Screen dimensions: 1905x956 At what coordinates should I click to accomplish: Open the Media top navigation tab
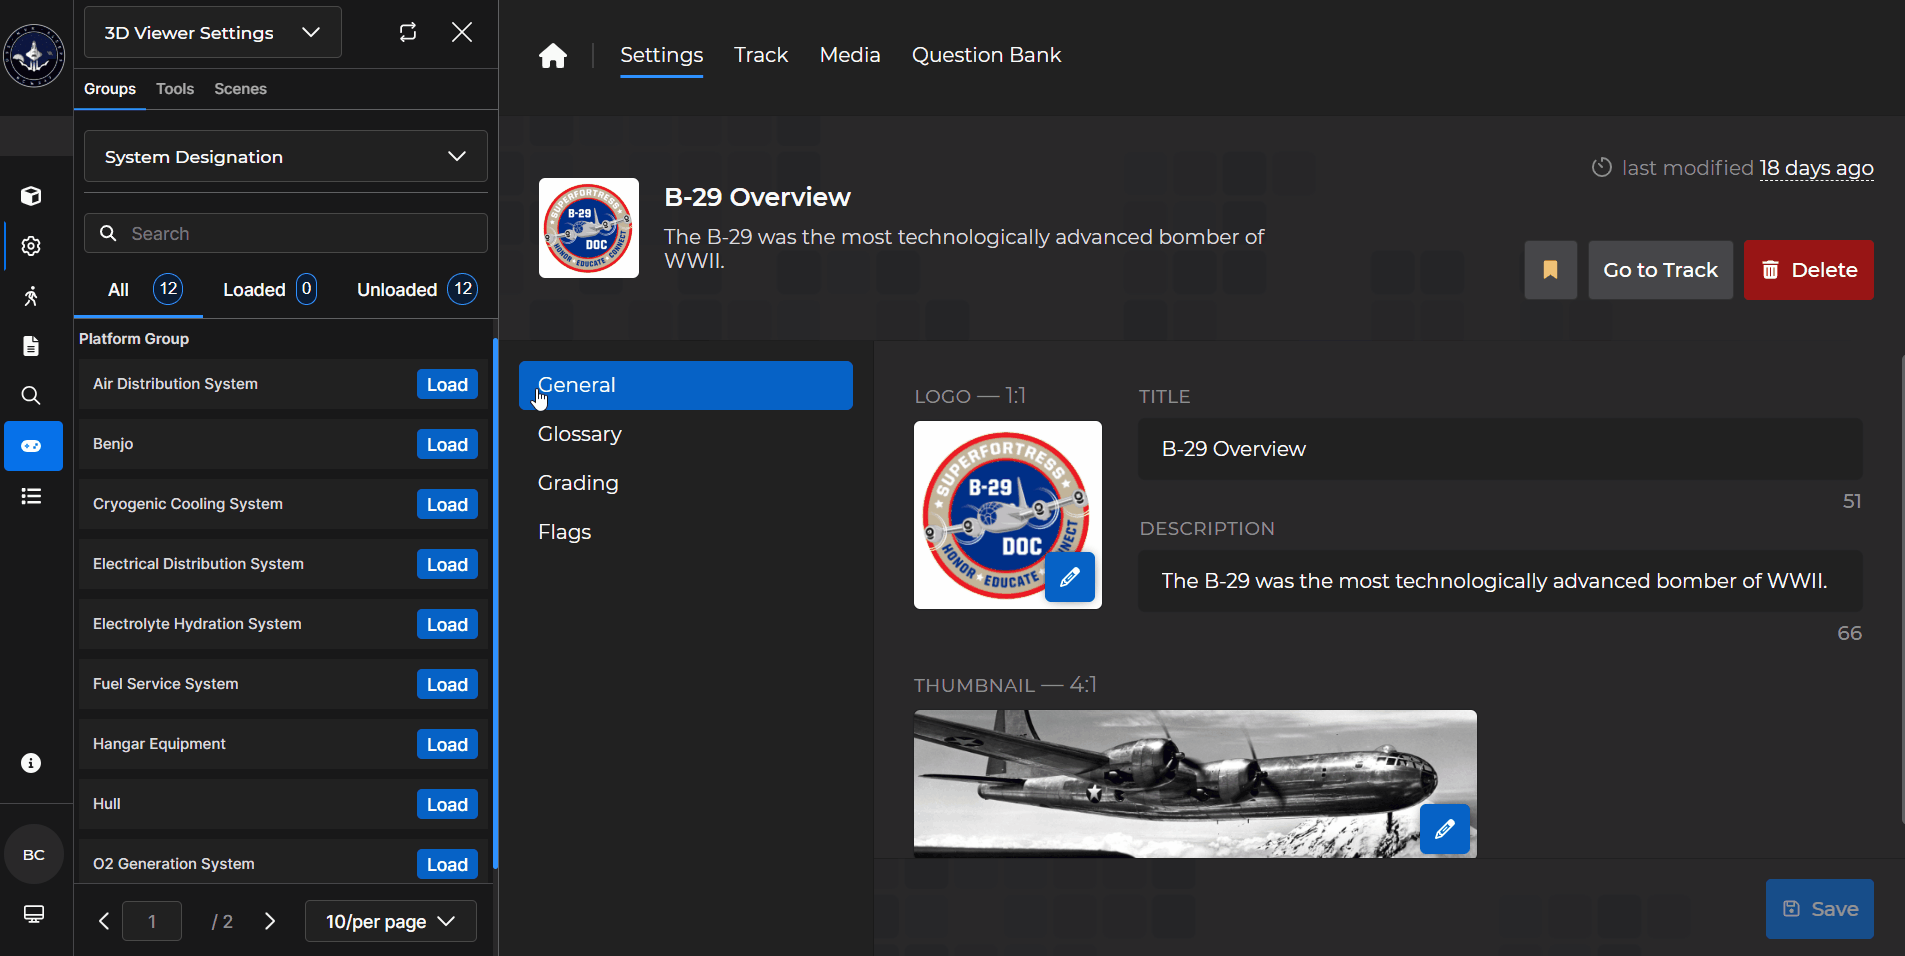[850, 55]
